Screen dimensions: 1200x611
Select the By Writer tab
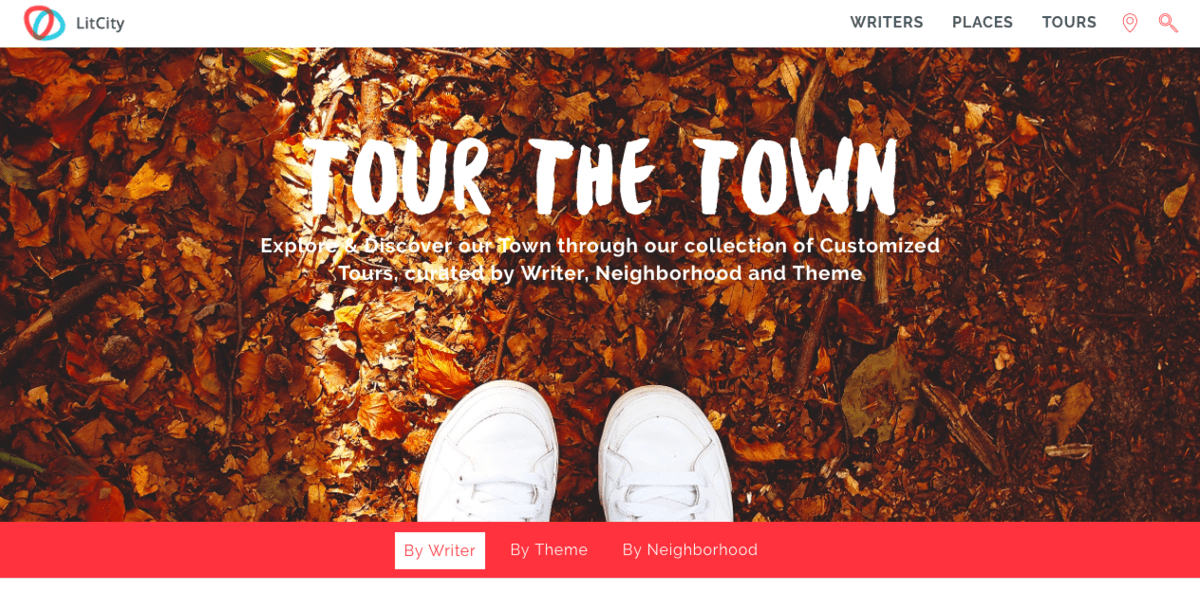(440, 550)
